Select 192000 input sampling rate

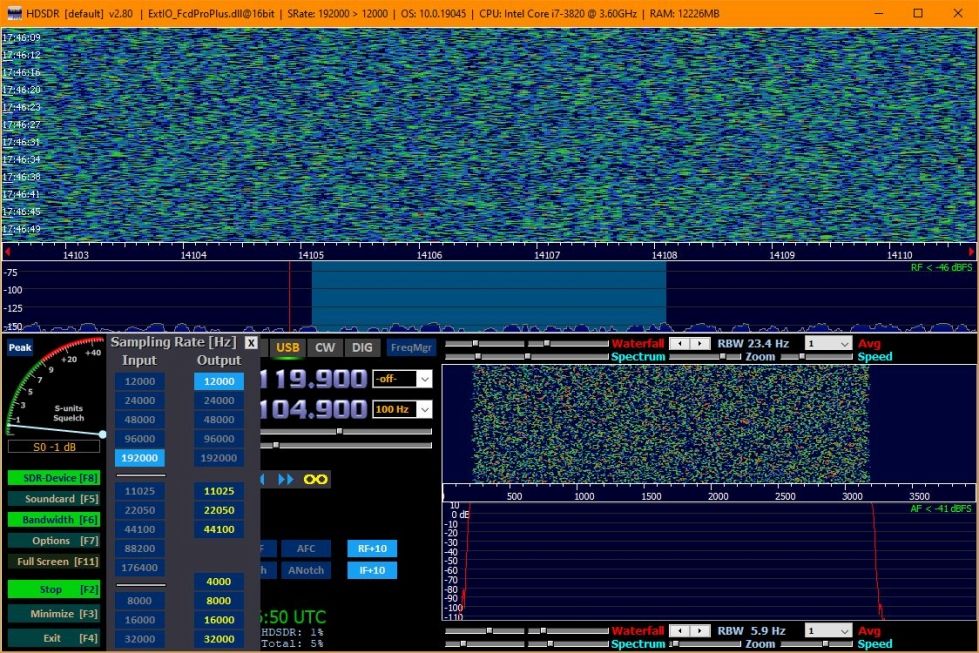coord(139,458)
